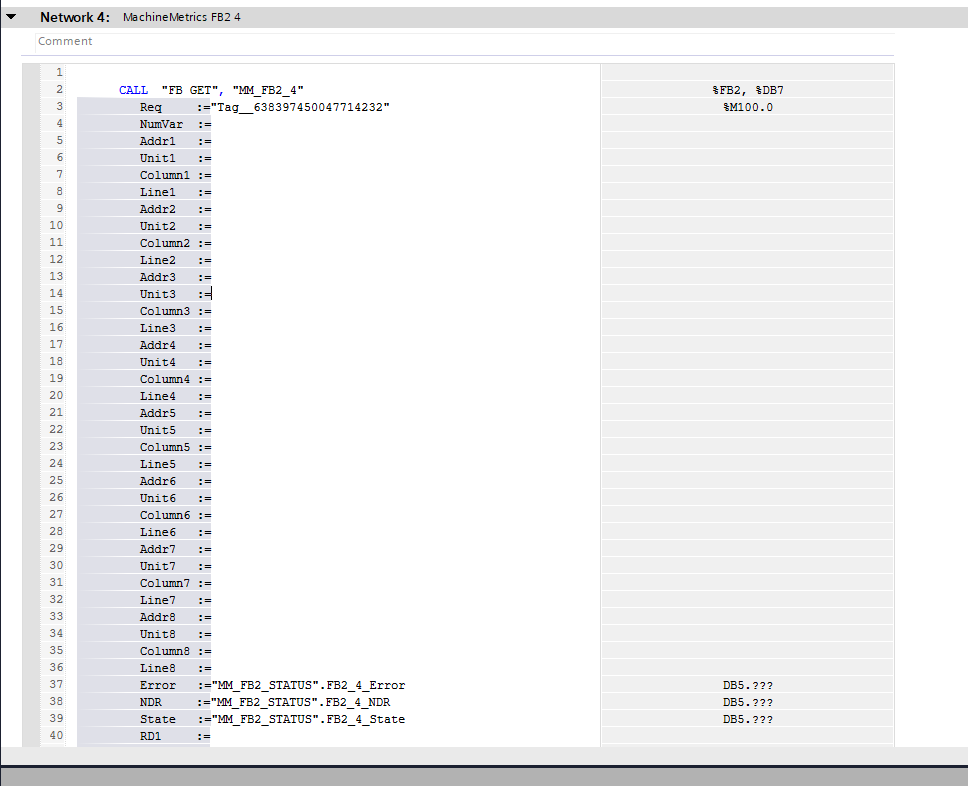
Task: Collapse Network 4 with the triangle
Action: coord(11,17)
